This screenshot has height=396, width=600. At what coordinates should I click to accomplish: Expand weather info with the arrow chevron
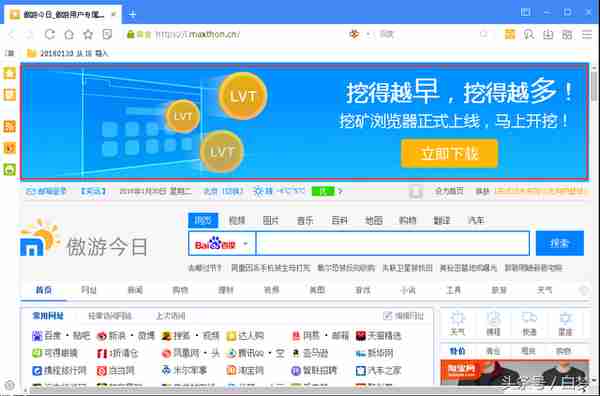(x=340, y=191)
